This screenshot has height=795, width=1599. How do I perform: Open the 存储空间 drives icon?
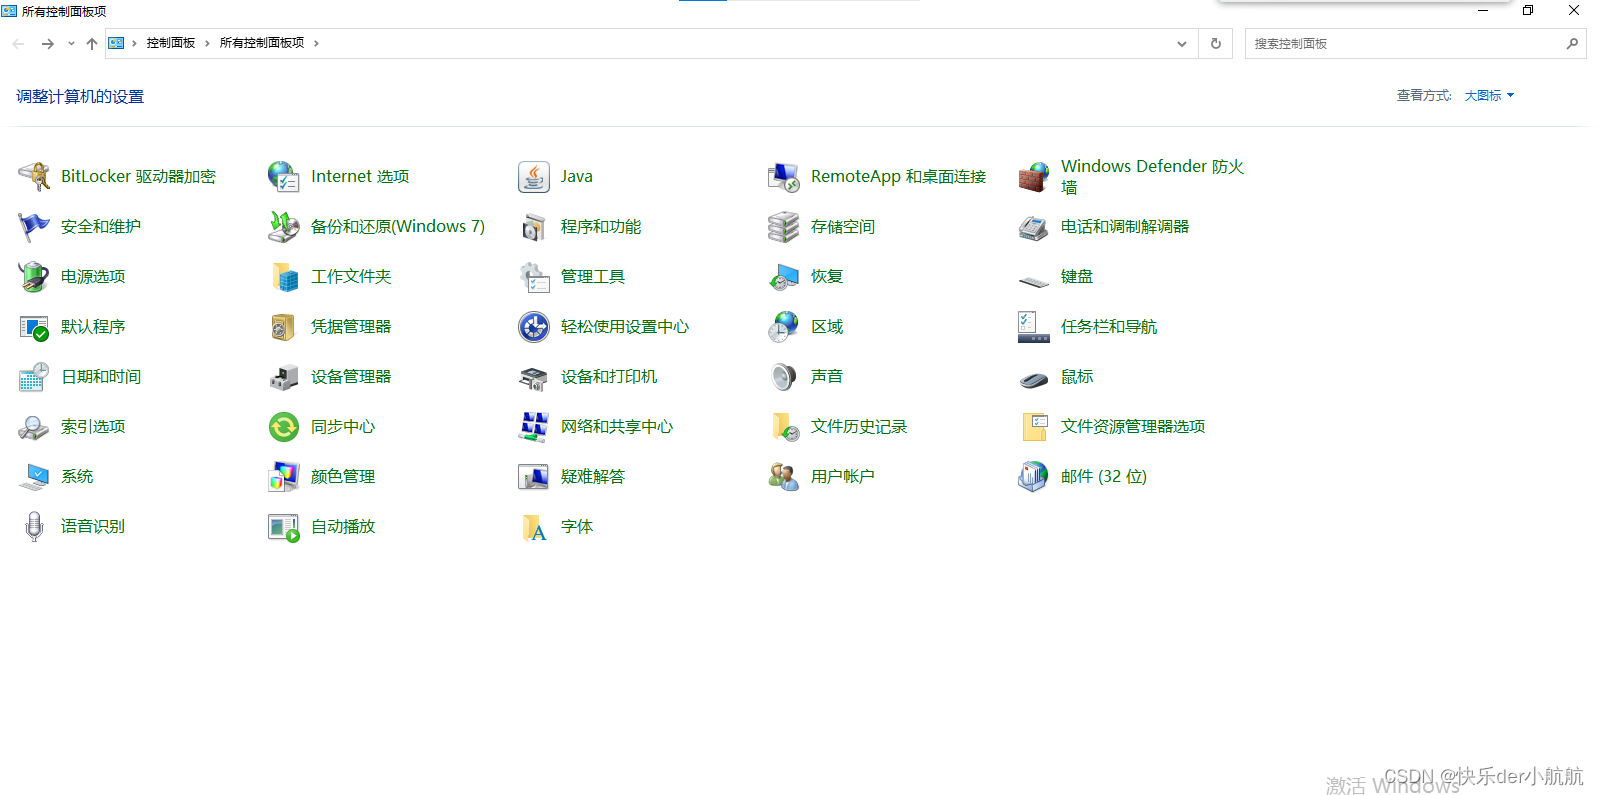[x=784, y=227]
